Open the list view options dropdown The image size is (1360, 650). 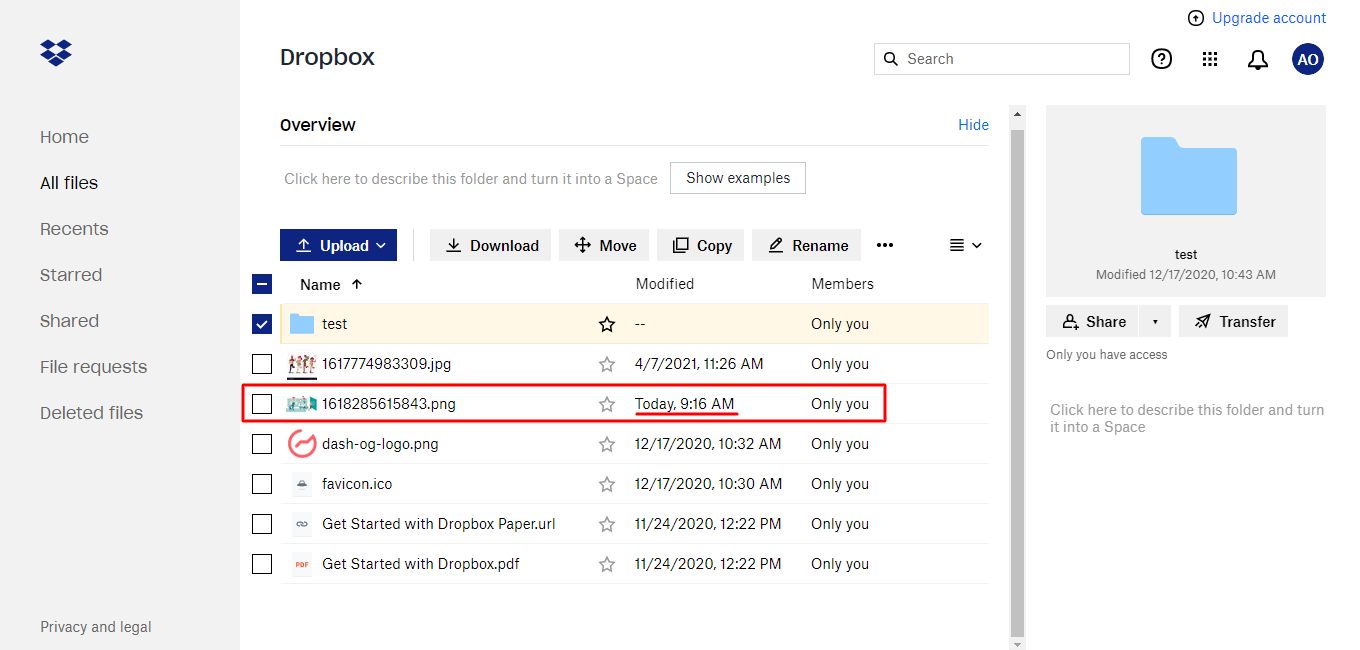(965, 245)
